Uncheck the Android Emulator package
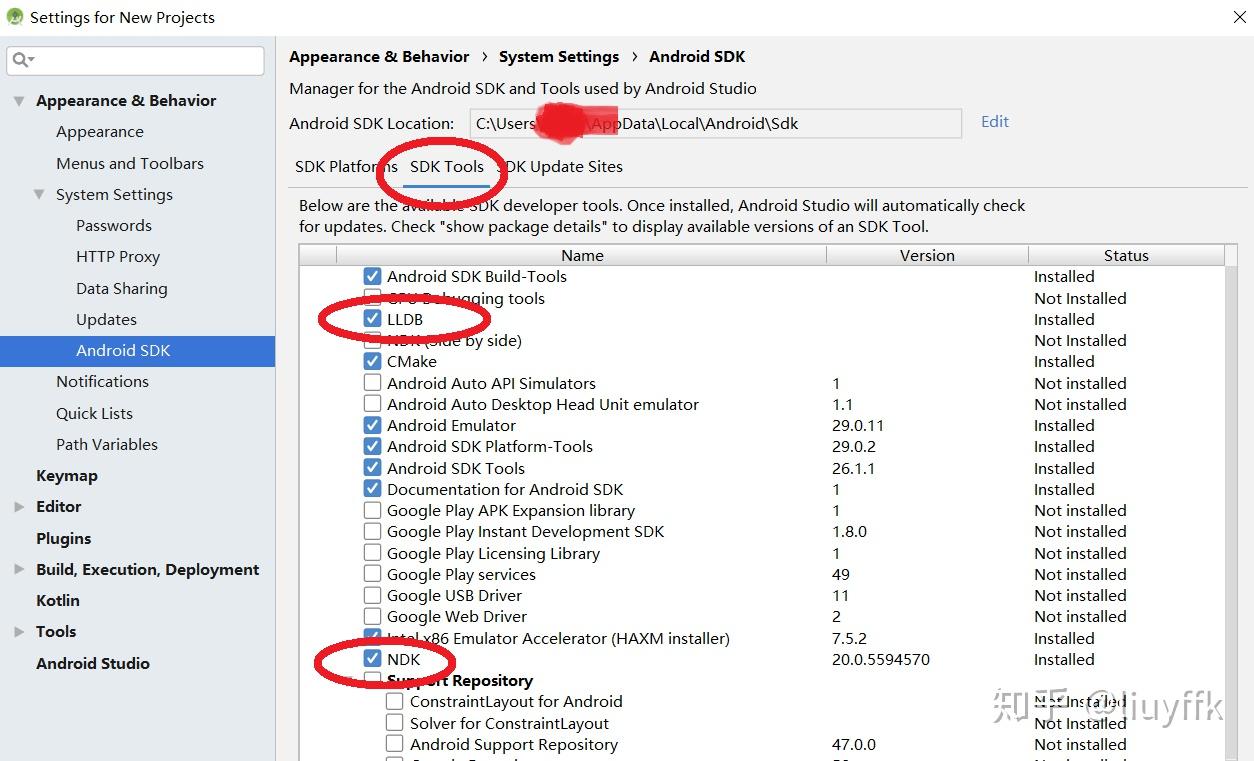Viewport: 1254px width, 761px height. click(x=372, y=425)
